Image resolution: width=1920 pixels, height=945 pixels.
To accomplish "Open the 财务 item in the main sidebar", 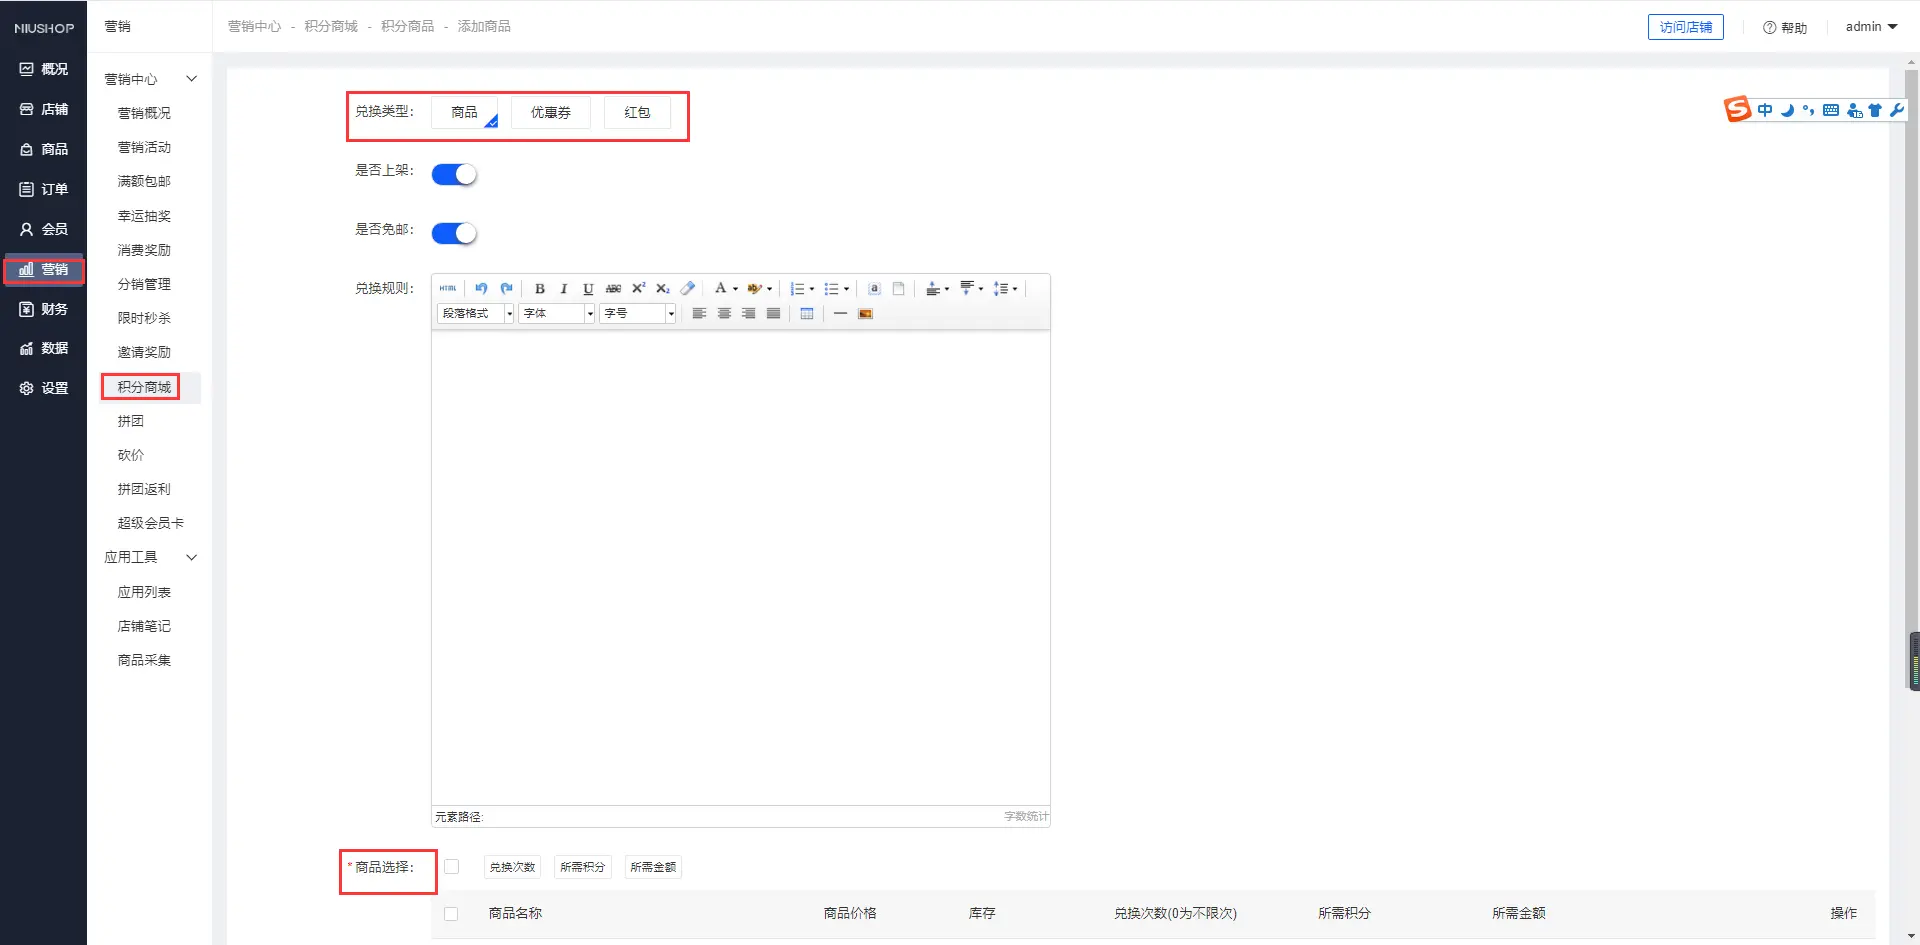I will click(44, 309).
